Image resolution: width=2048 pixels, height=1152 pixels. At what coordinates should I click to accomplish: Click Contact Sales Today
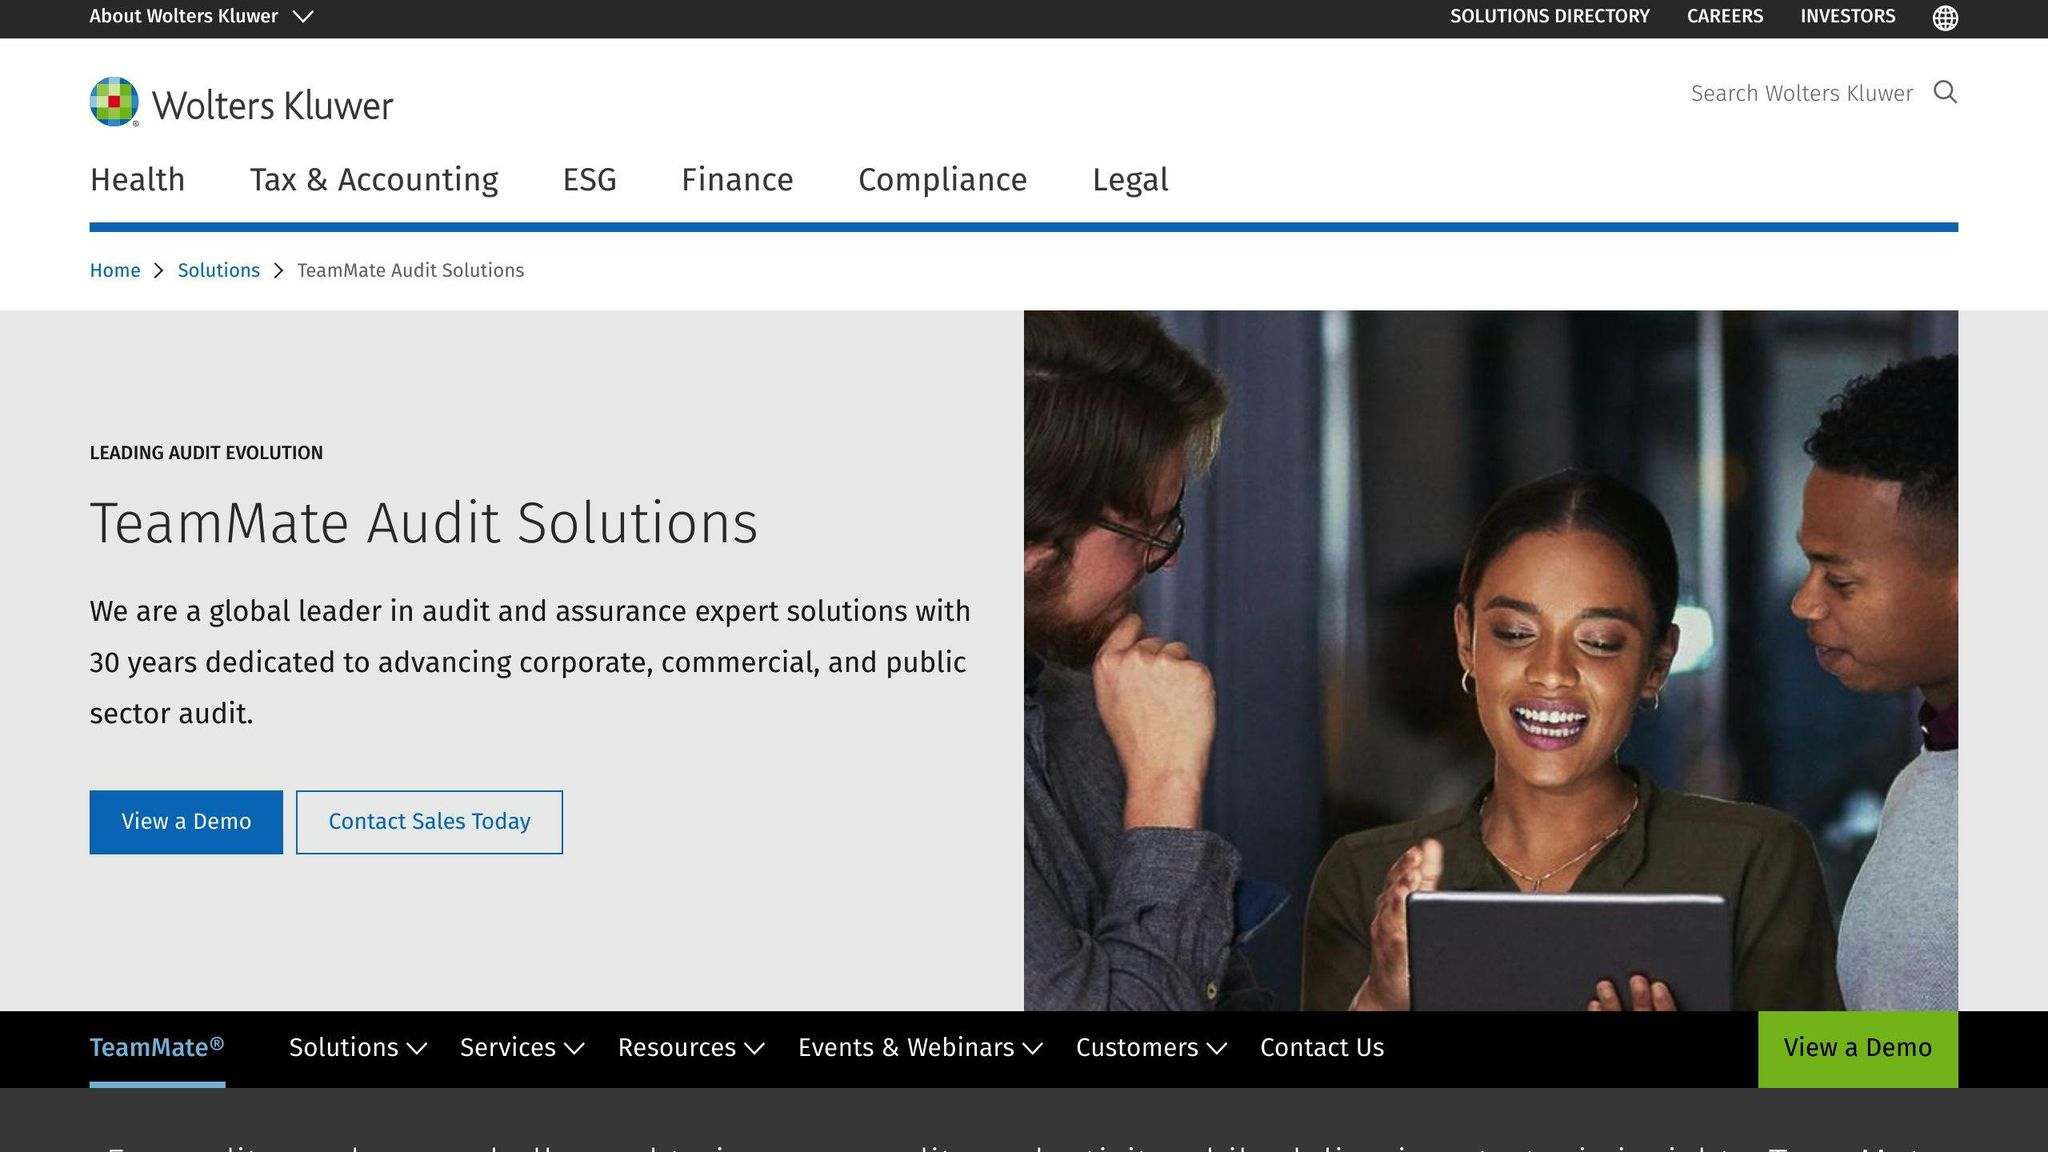tap(428, 821)
